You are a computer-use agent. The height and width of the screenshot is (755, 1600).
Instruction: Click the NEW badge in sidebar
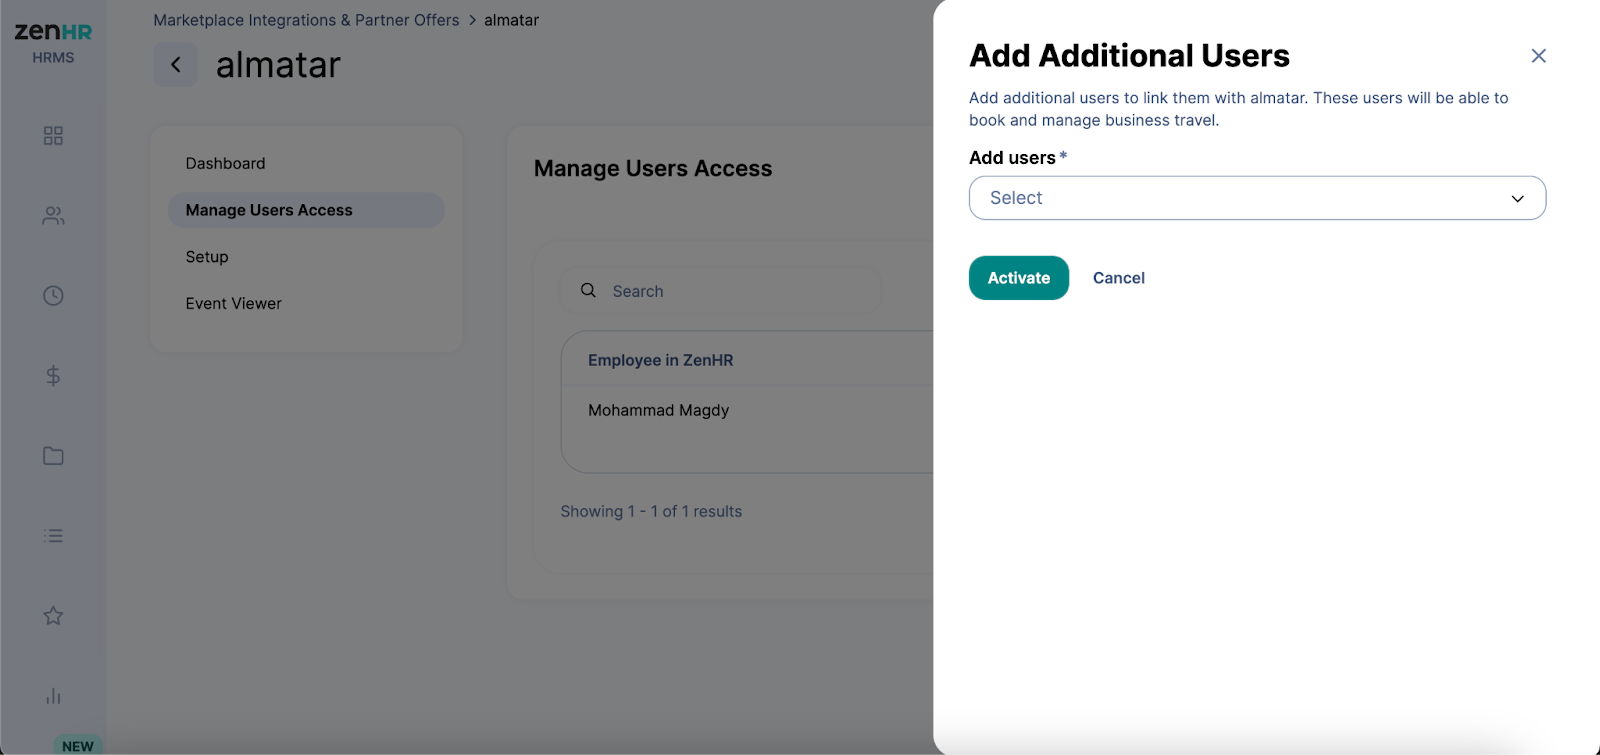tap(77, 746)
